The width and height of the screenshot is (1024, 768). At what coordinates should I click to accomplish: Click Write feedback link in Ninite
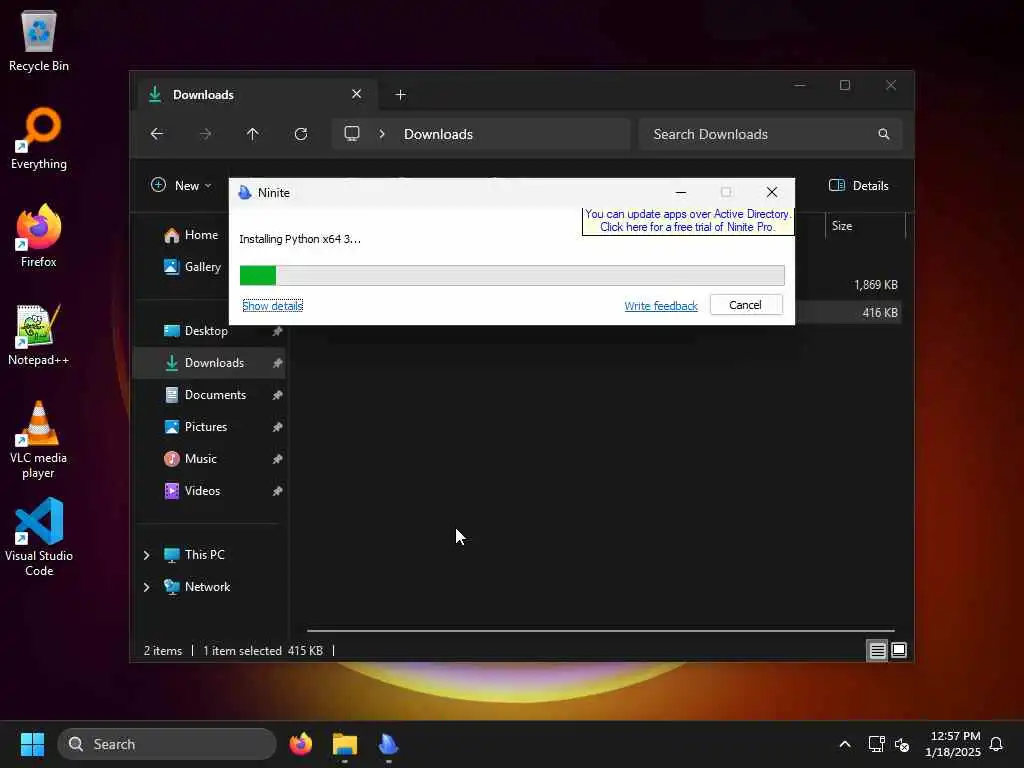[661, 306]
